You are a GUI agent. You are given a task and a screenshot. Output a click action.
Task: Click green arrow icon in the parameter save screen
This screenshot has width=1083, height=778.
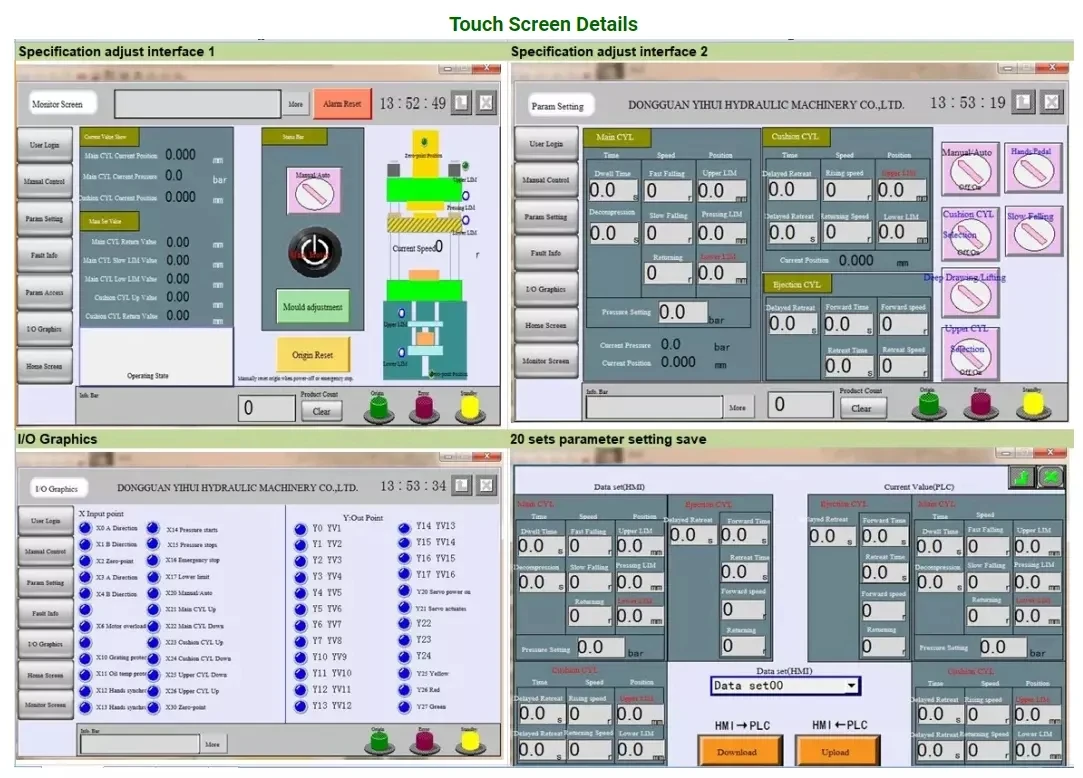pos(1022,477)
